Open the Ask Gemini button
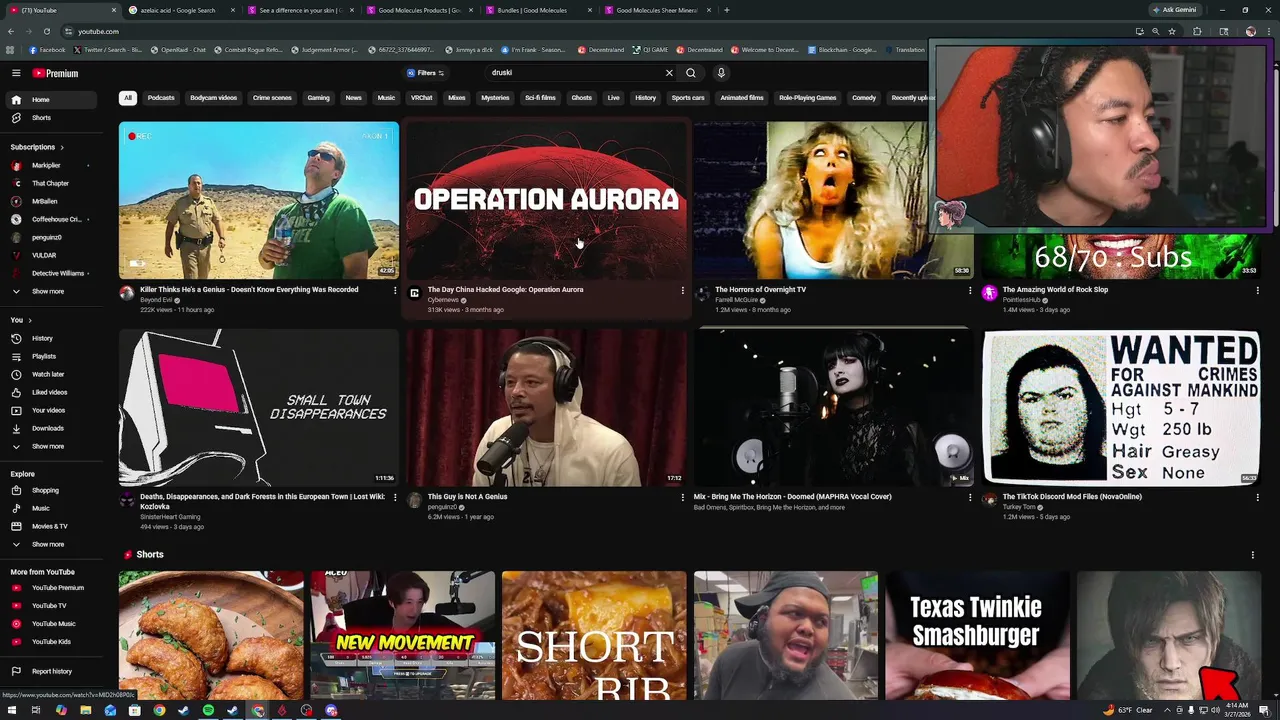Viewport: 1280px width, 720px height. 1174,10
